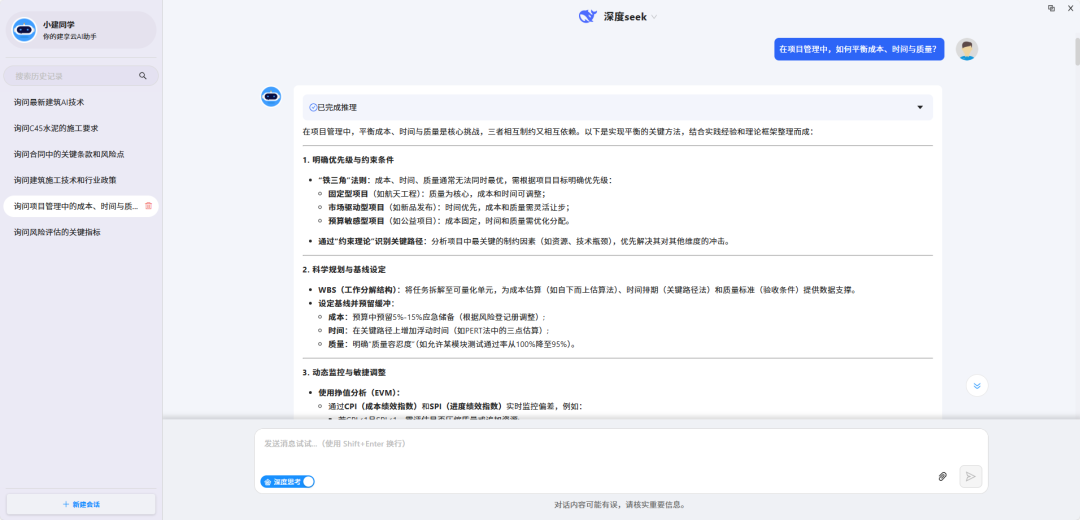Select the 询问C45水泥的施工要求 history item

click(56, 128)
